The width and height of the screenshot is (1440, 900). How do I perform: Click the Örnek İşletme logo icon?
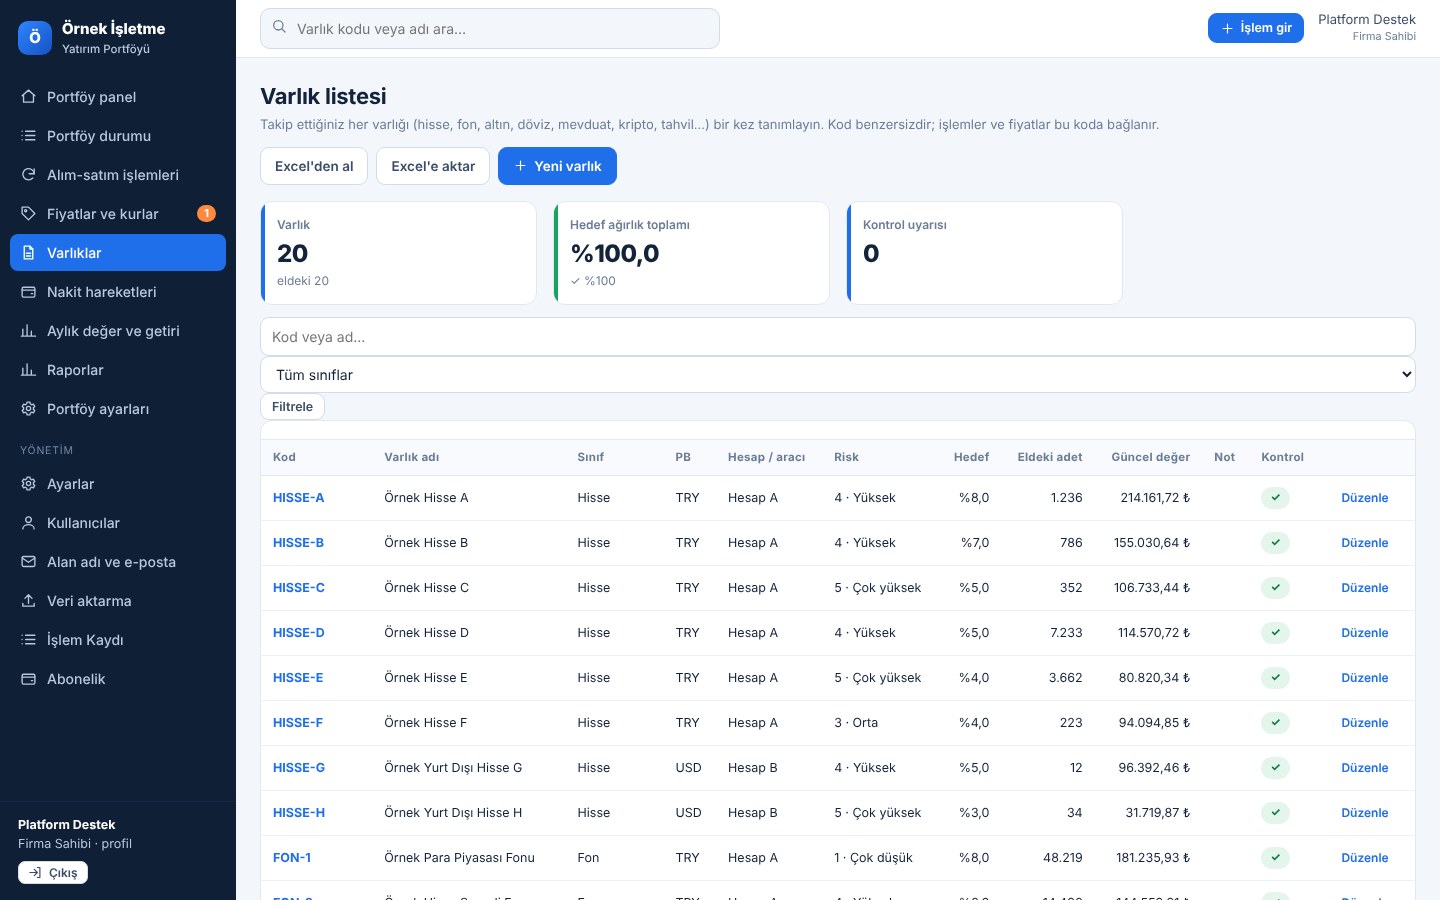tap(35, 38)
